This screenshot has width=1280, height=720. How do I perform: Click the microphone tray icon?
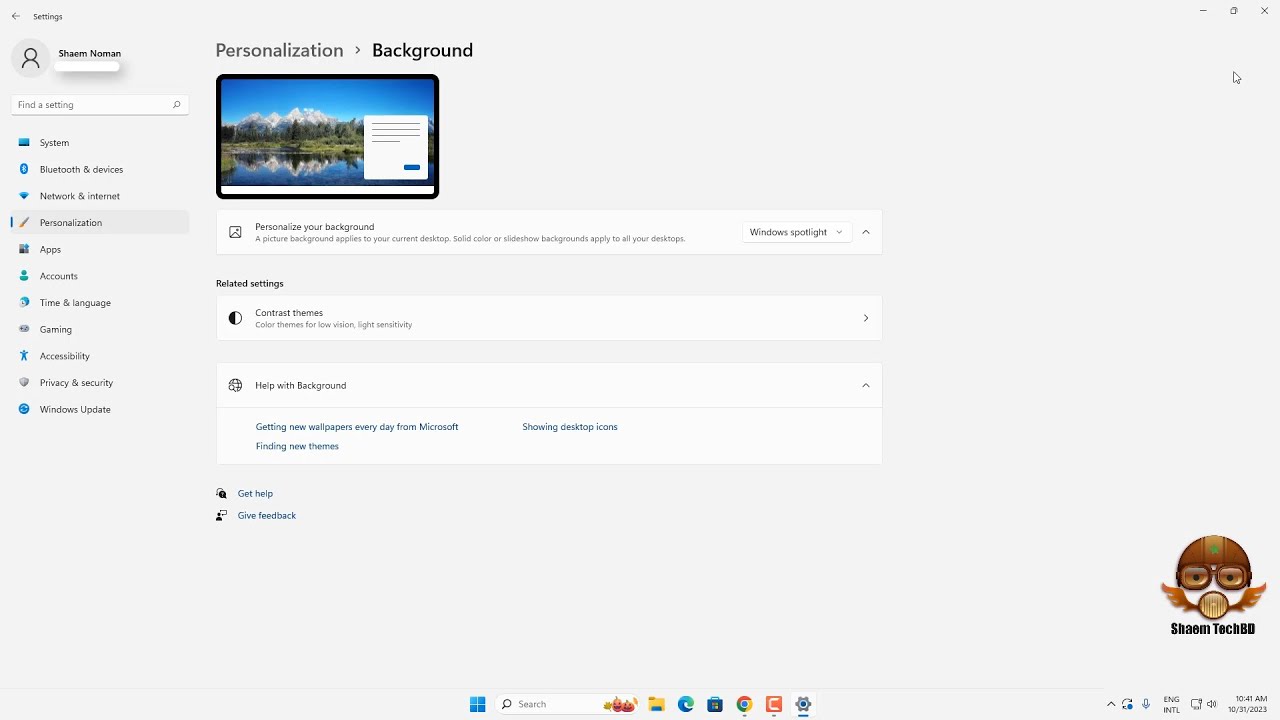click(1146, 704)
